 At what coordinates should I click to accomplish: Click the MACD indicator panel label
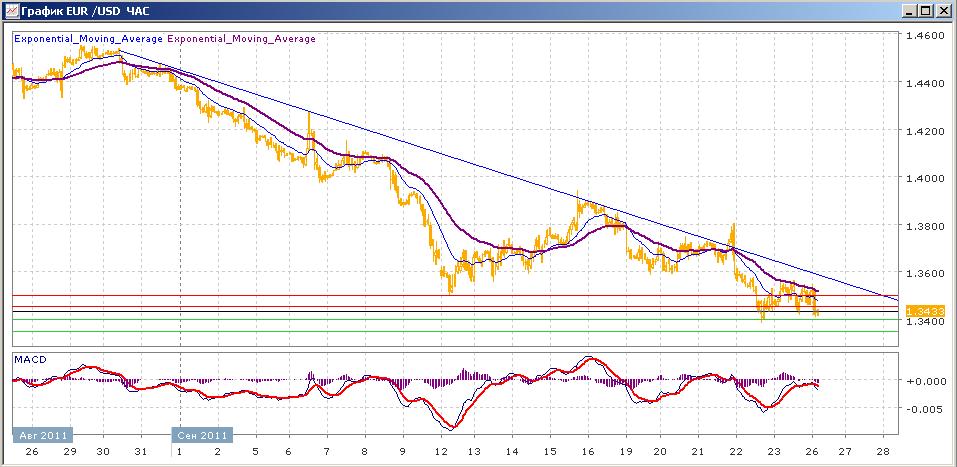[x=32, y=359]
